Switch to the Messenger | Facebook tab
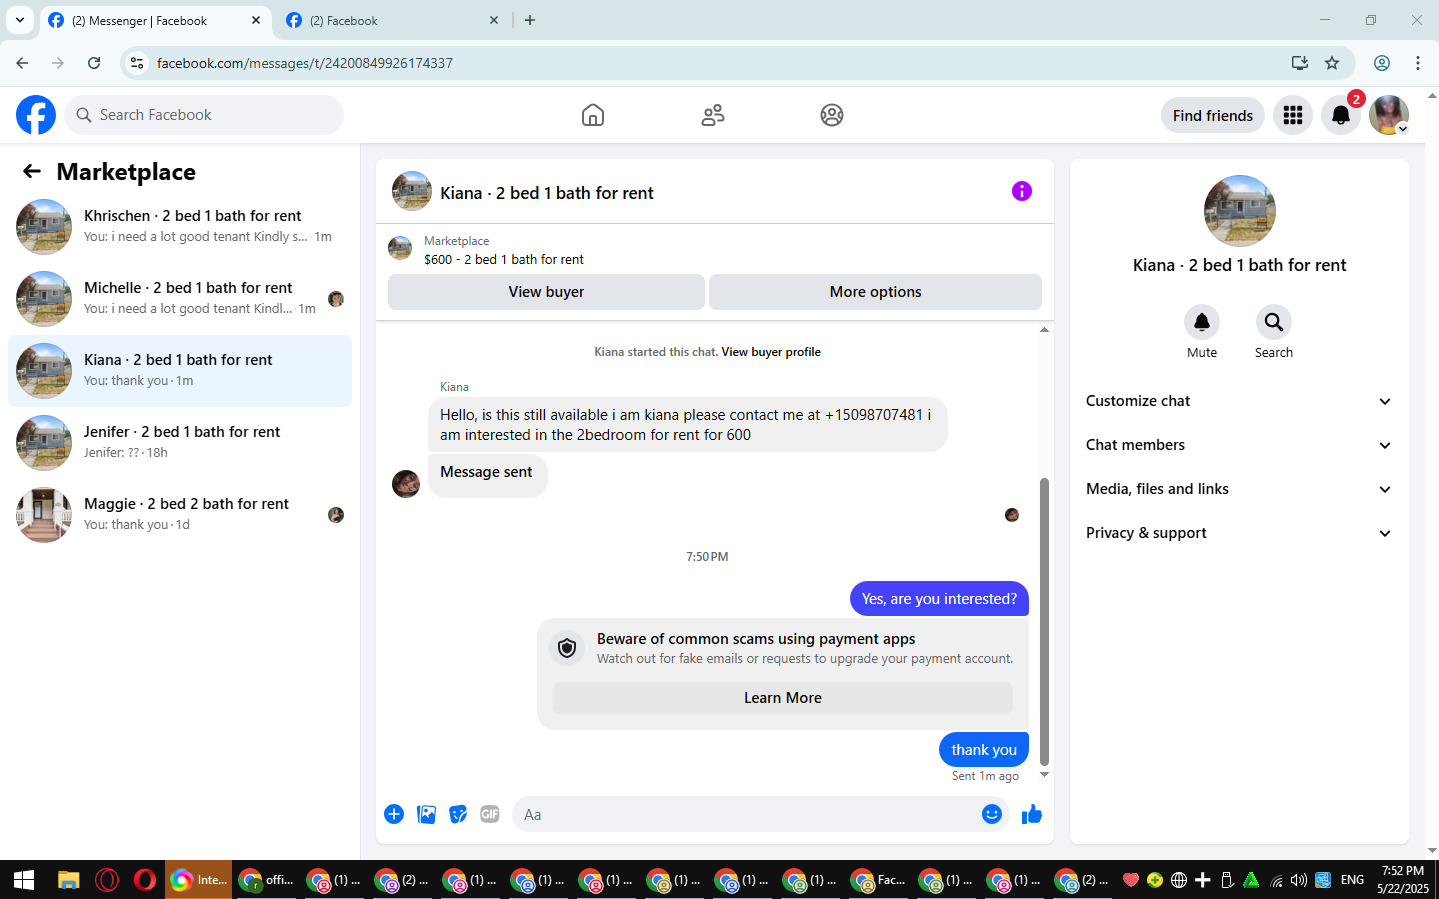The image size is (1439, 899). tap(155, 21)
